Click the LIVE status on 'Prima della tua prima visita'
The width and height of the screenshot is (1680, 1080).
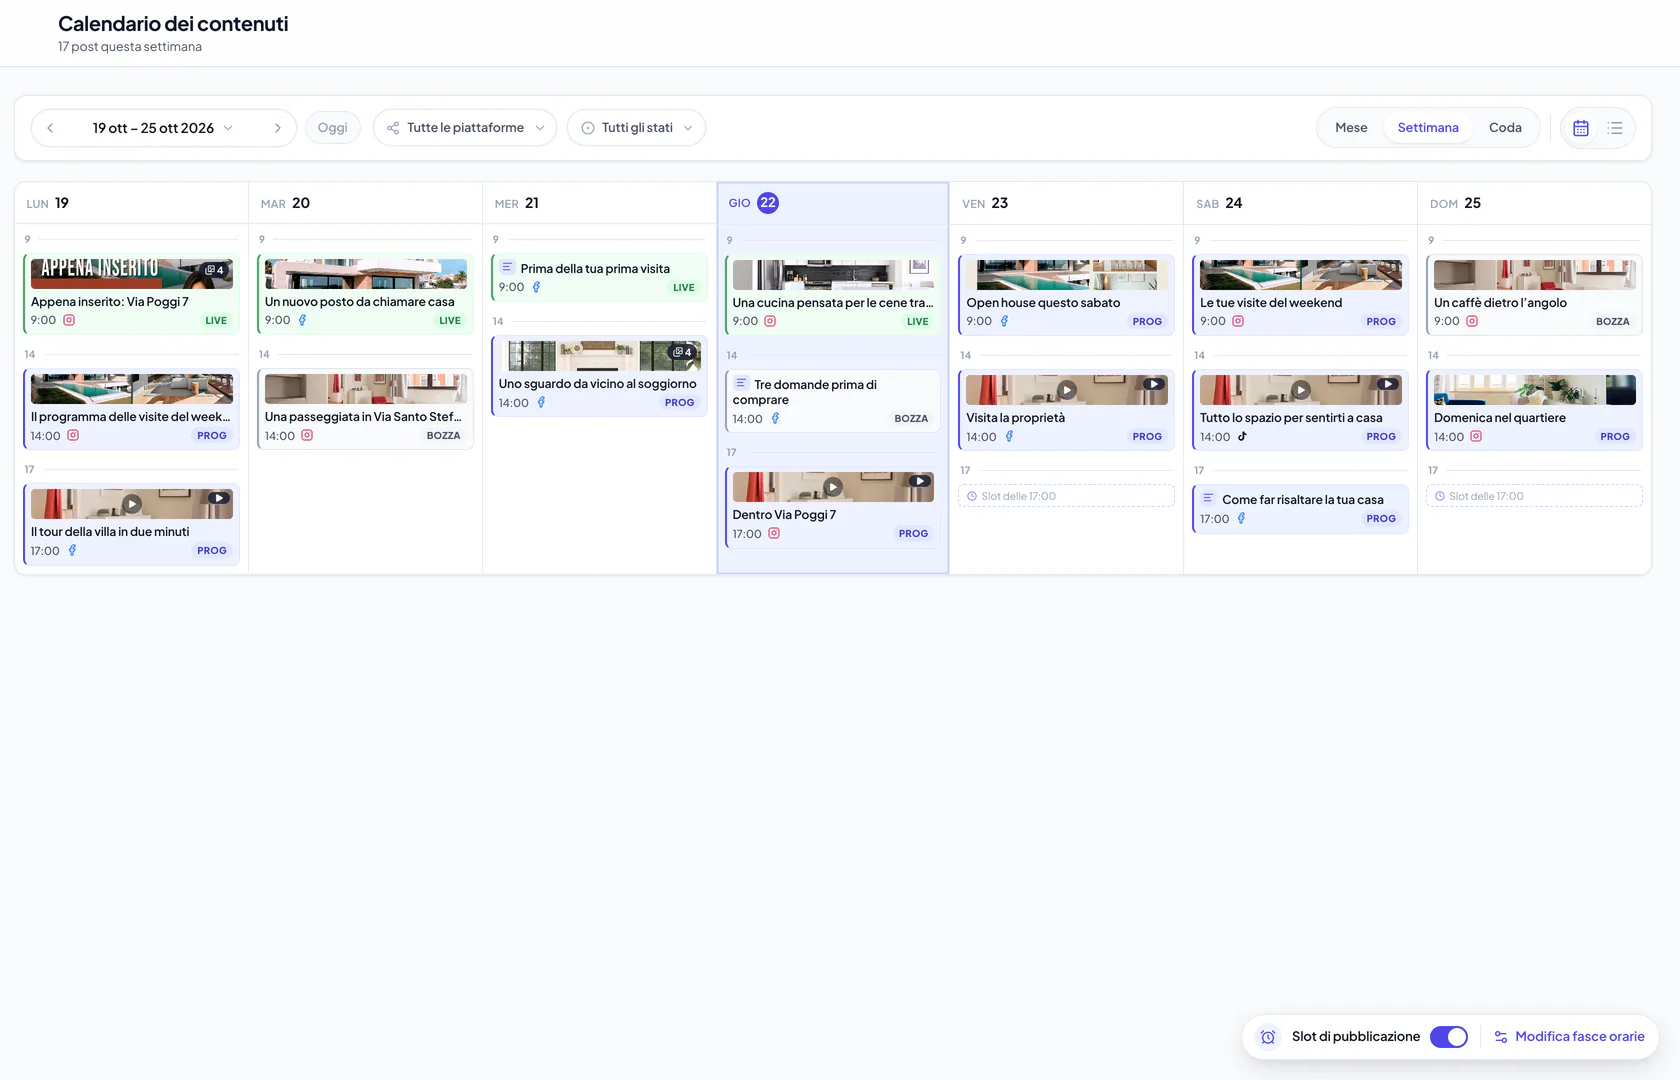click(684, 288)
